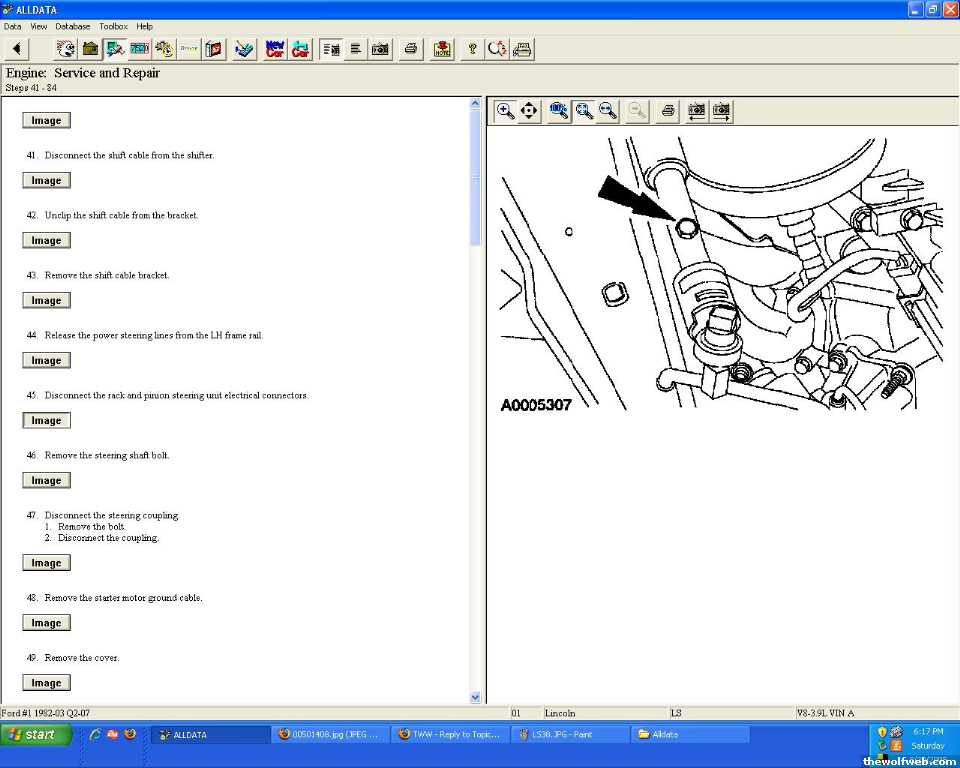The image size is (960, 768).
Task: Click the question mark help icon
Action: tap(472, 48)
